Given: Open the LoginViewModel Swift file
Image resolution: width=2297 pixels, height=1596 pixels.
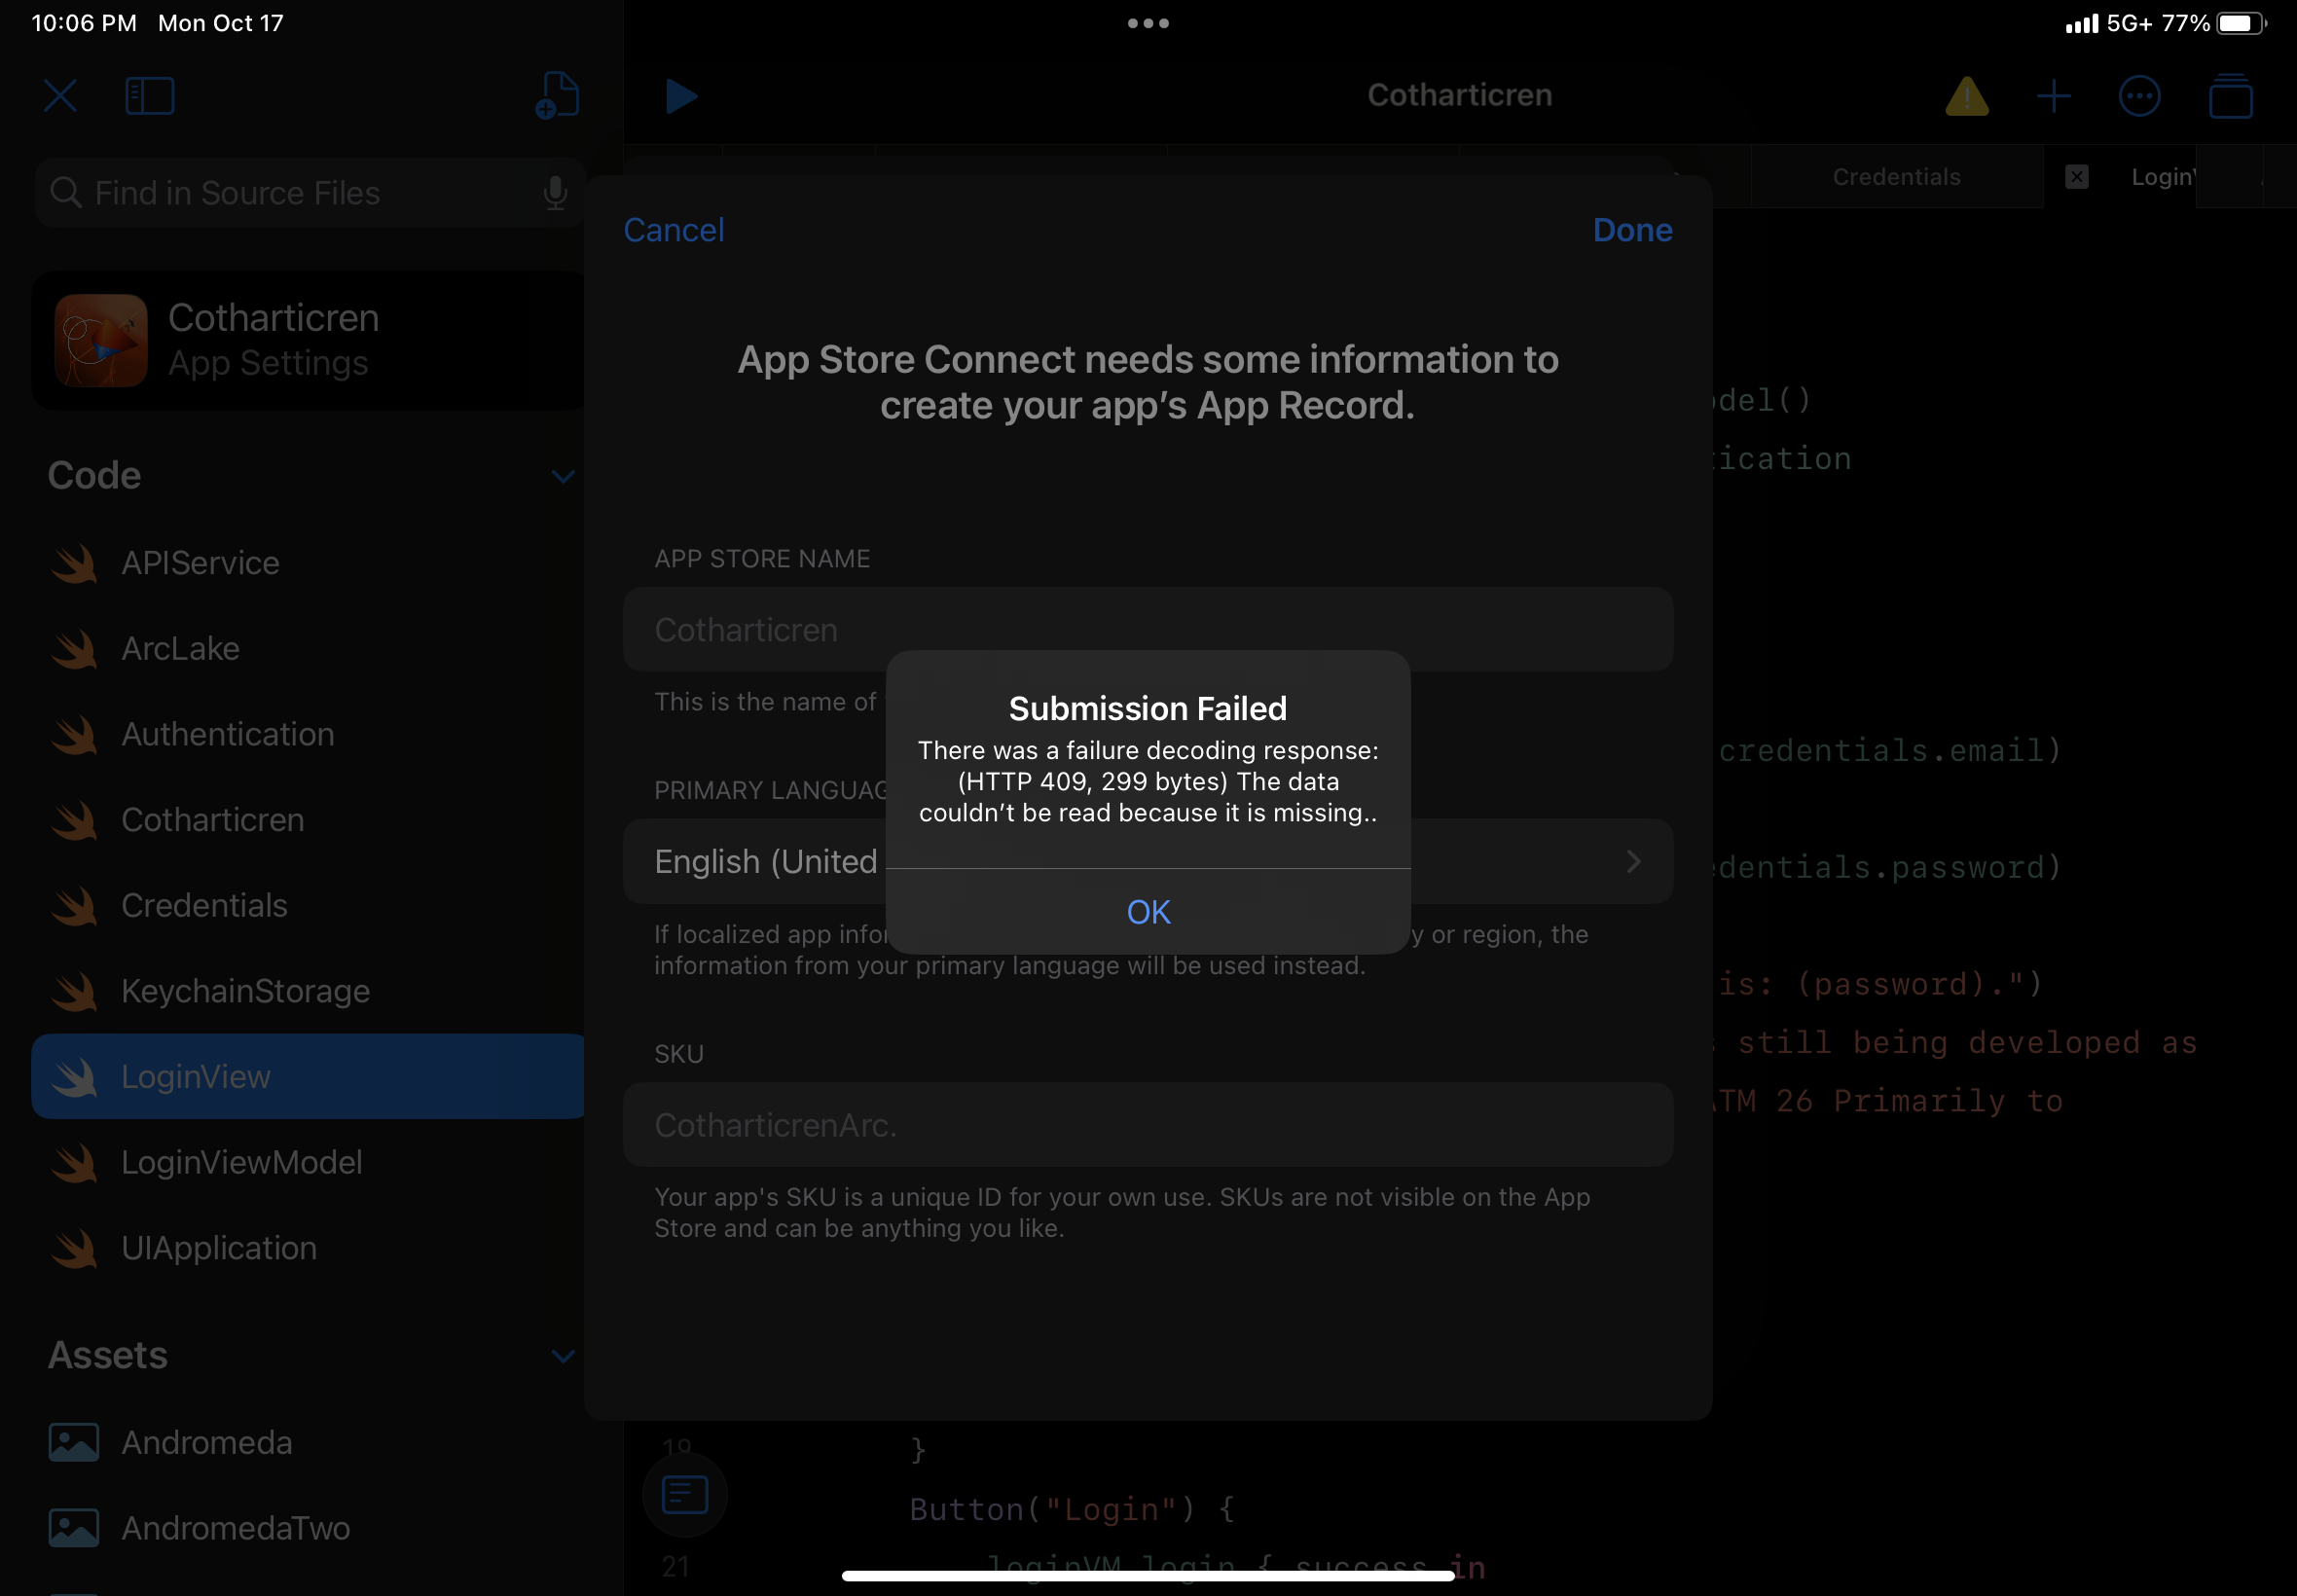Looking at the screenshot, I should pos(308,1162).
